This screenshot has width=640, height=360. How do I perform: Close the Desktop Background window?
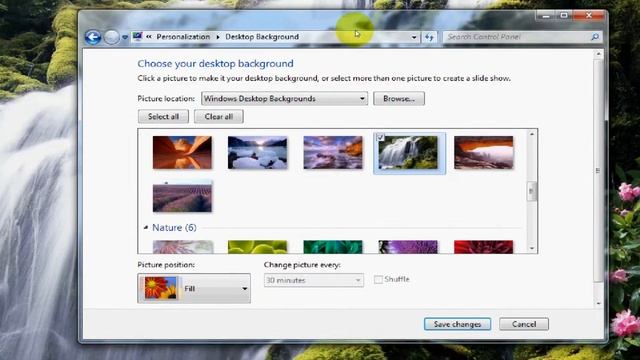[x=589, y=16]
